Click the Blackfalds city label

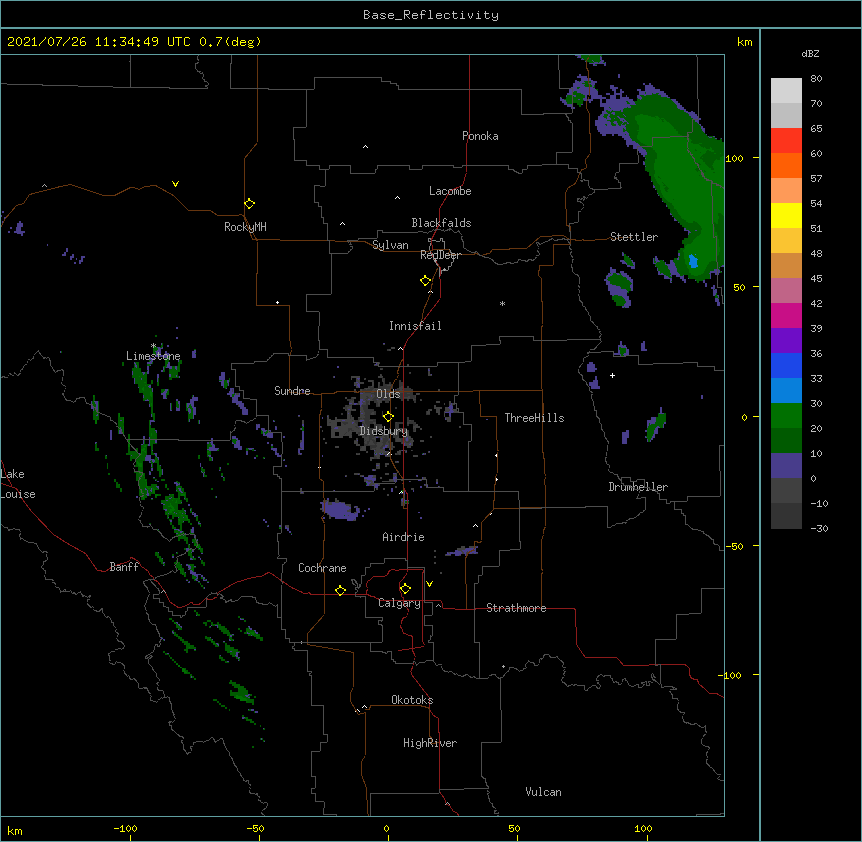coord(441,223)
